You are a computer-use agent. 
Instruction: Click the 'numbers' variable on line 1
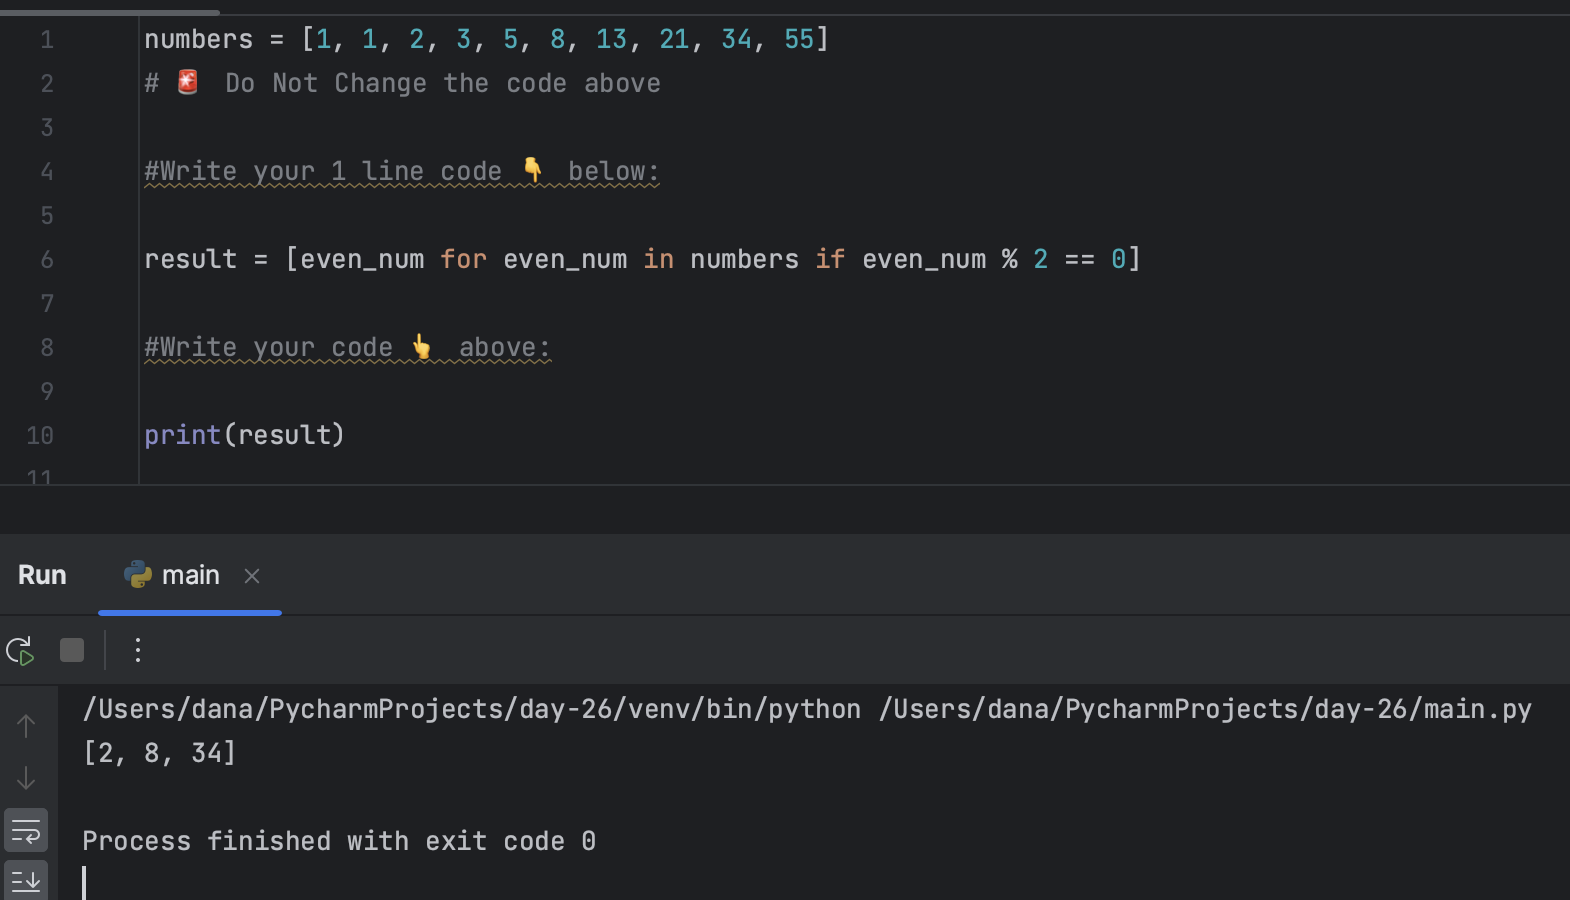pyautogui.click(x=199, y=39)
